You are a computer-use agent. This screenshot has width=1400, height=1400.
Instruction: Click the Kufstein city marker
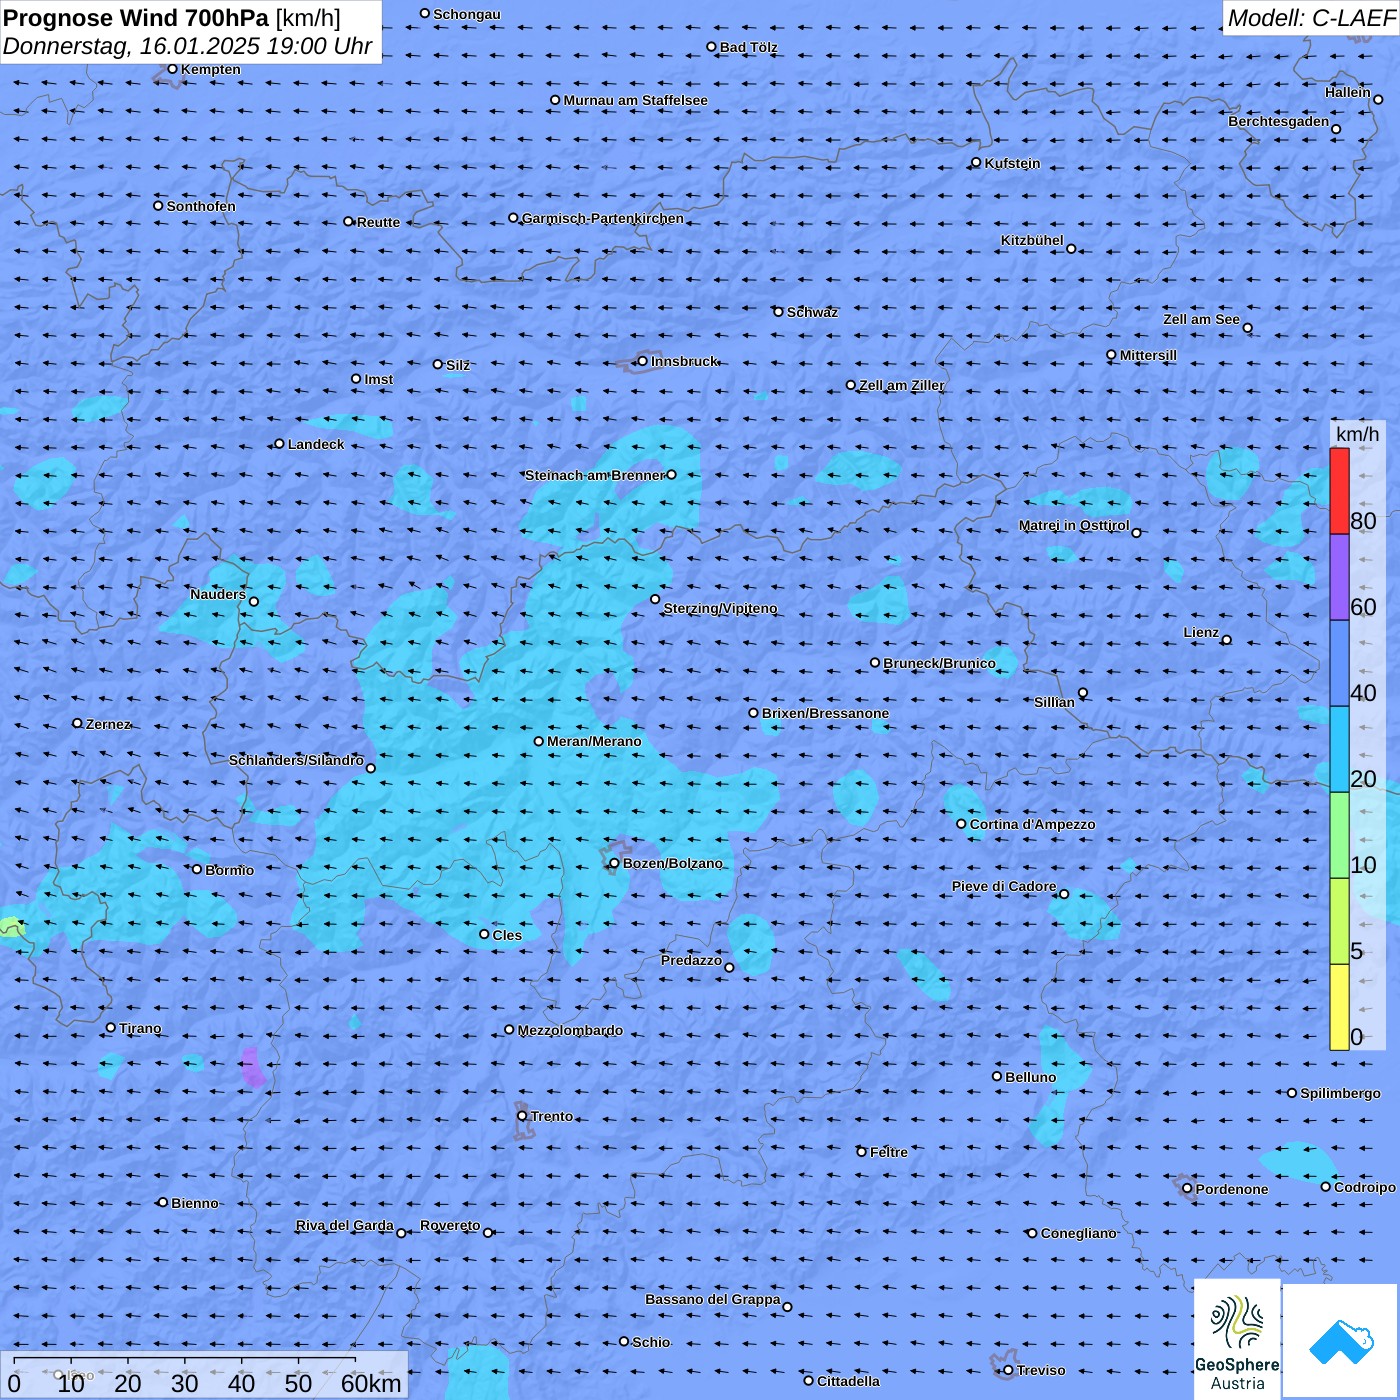point(976,162)
